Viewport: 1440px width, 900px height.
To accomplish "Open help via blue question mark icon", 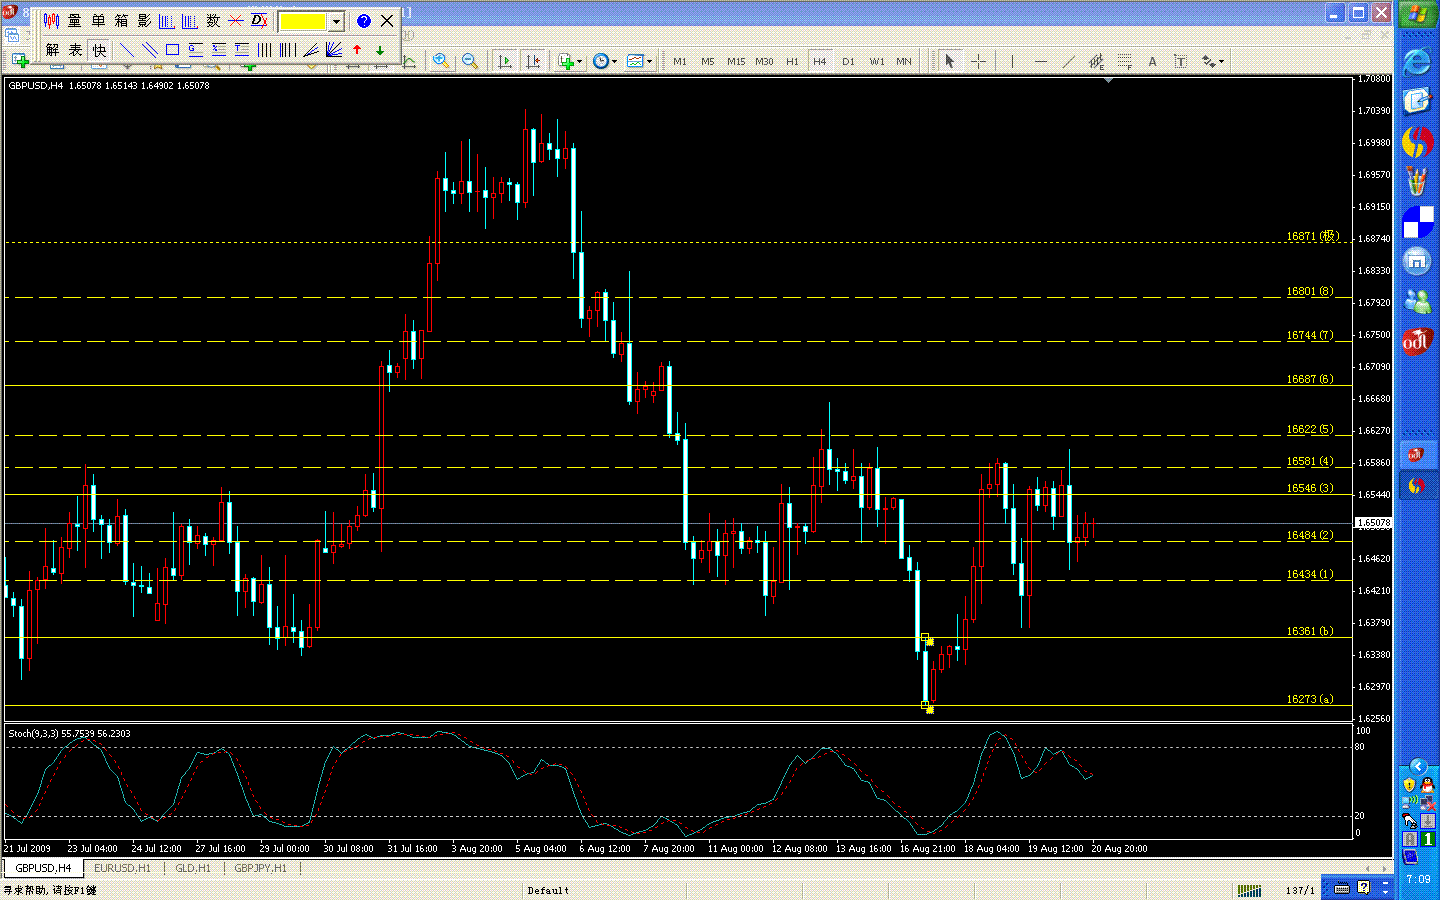I will tap(364, 21).
